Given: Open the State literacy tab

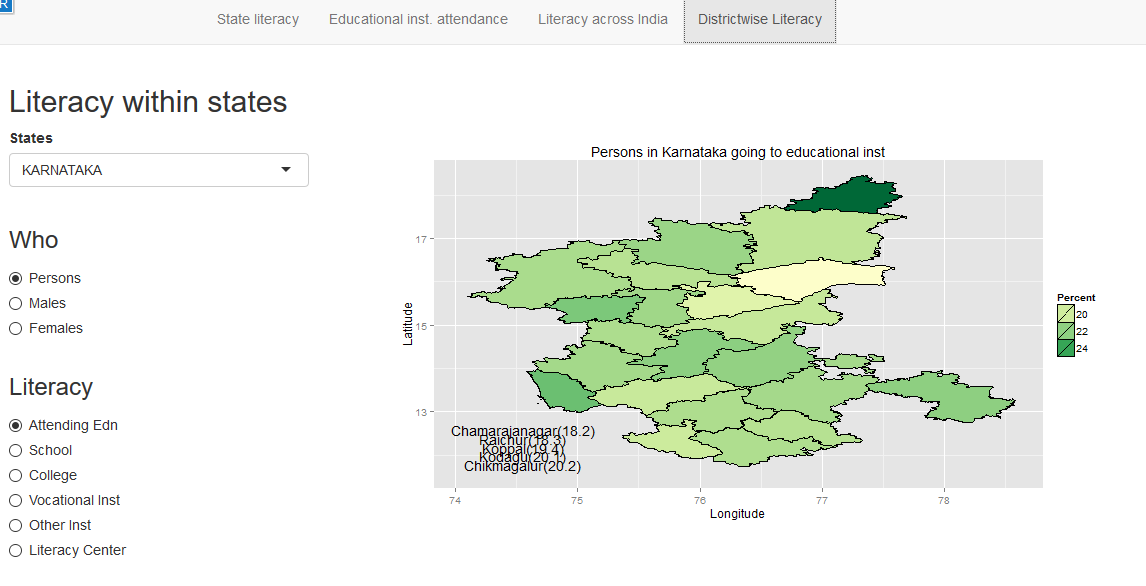Looking at the screenshot, I should tap(257, 19).
